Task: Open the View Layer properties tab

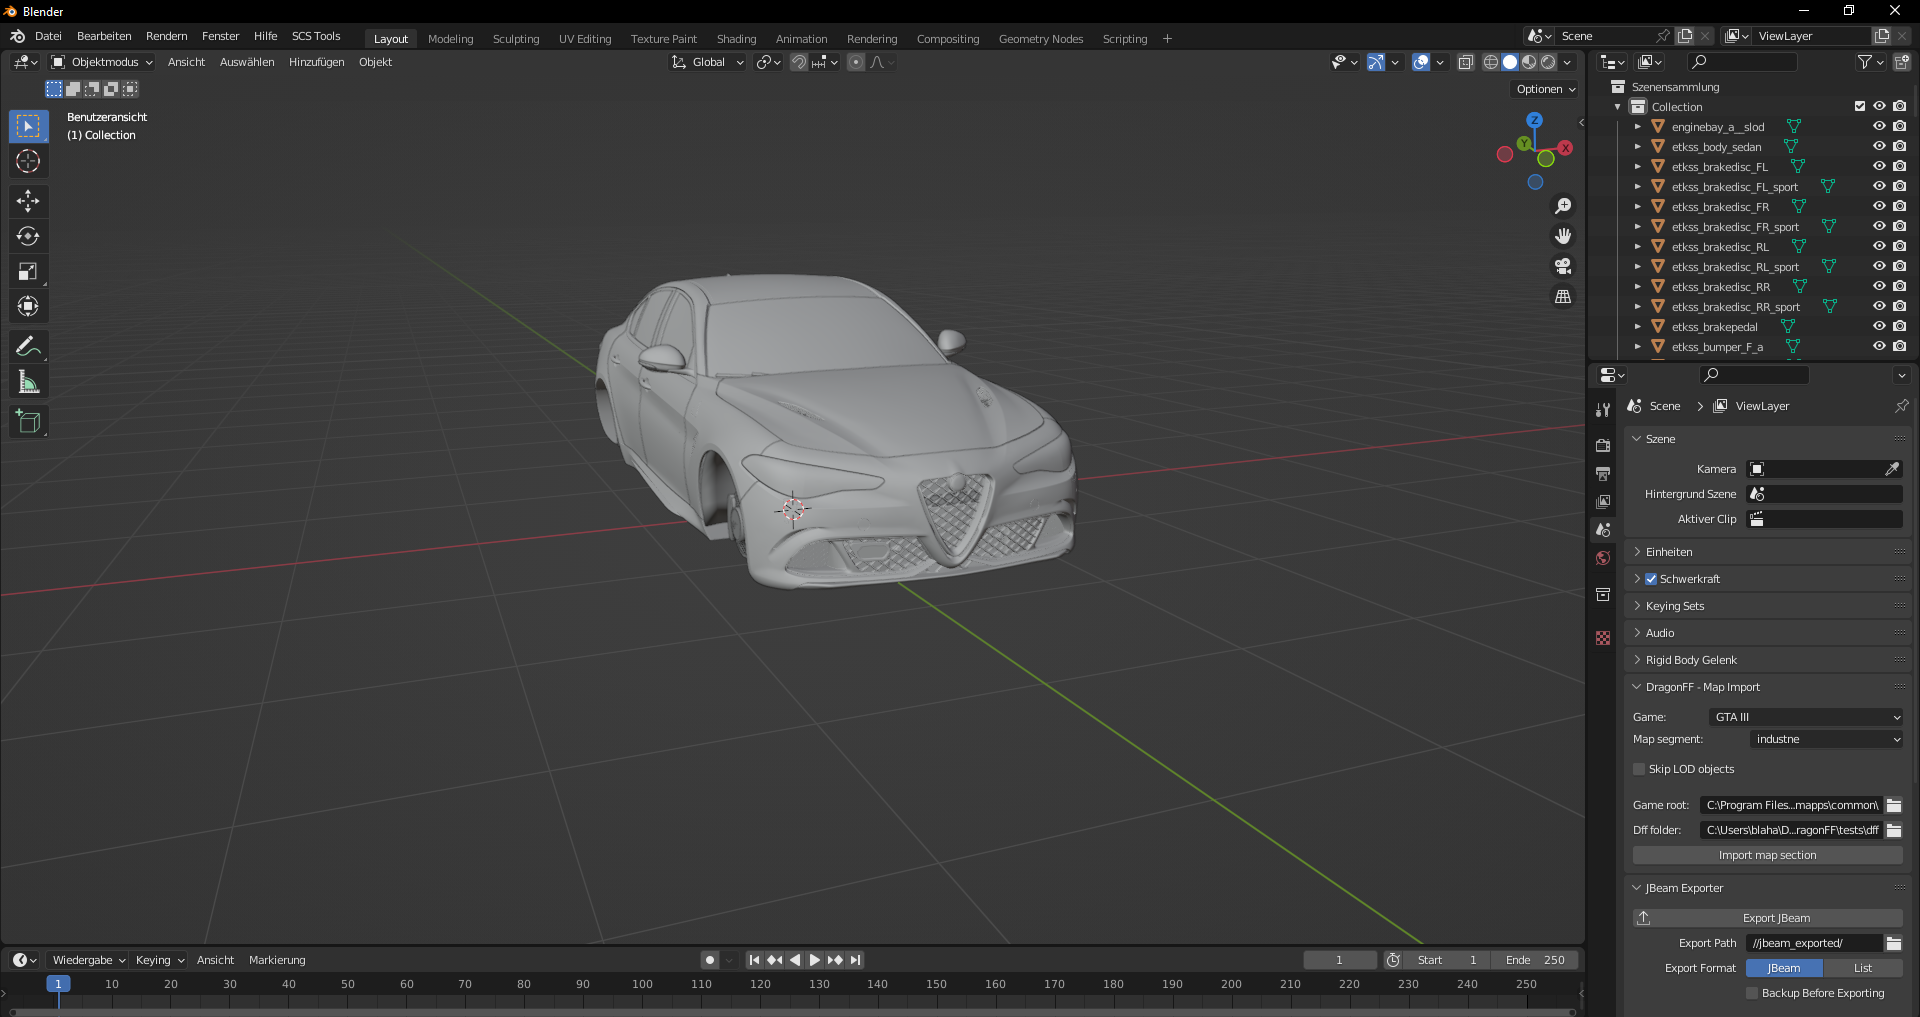Action: (x=1603, y=502)
